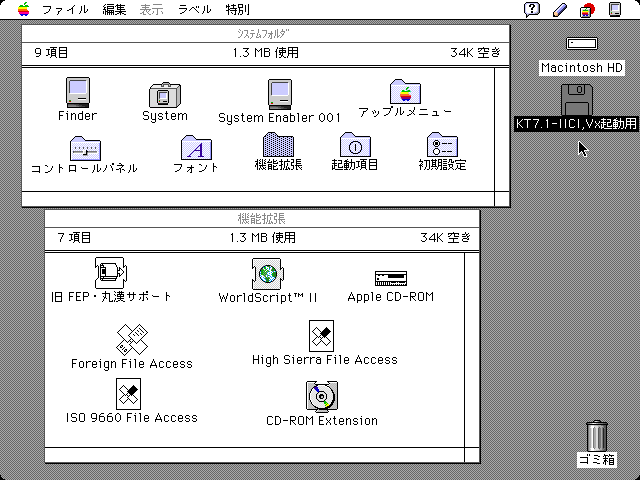The height and width of the screenshot is (480, 640).
Task: Click the 'WorldScript™ II' file name
Action: (268, 298)
